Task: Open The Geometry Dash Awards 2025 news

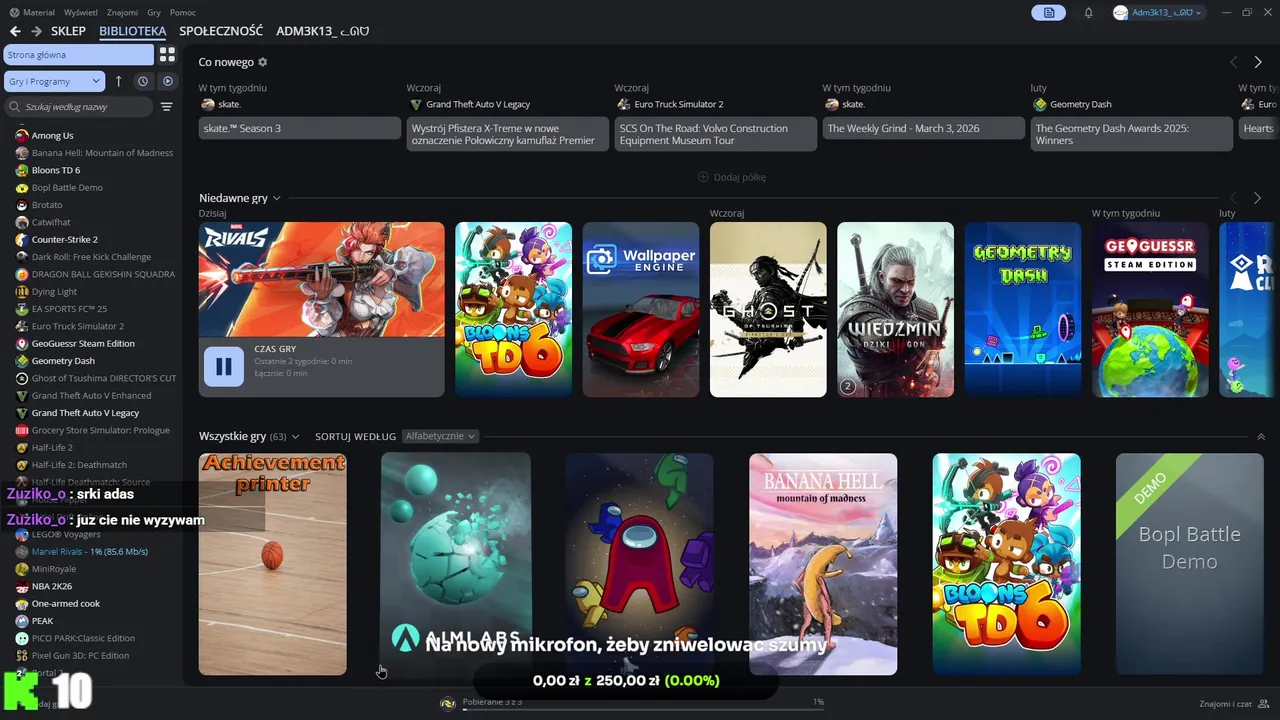Action: pos(1132,134)
